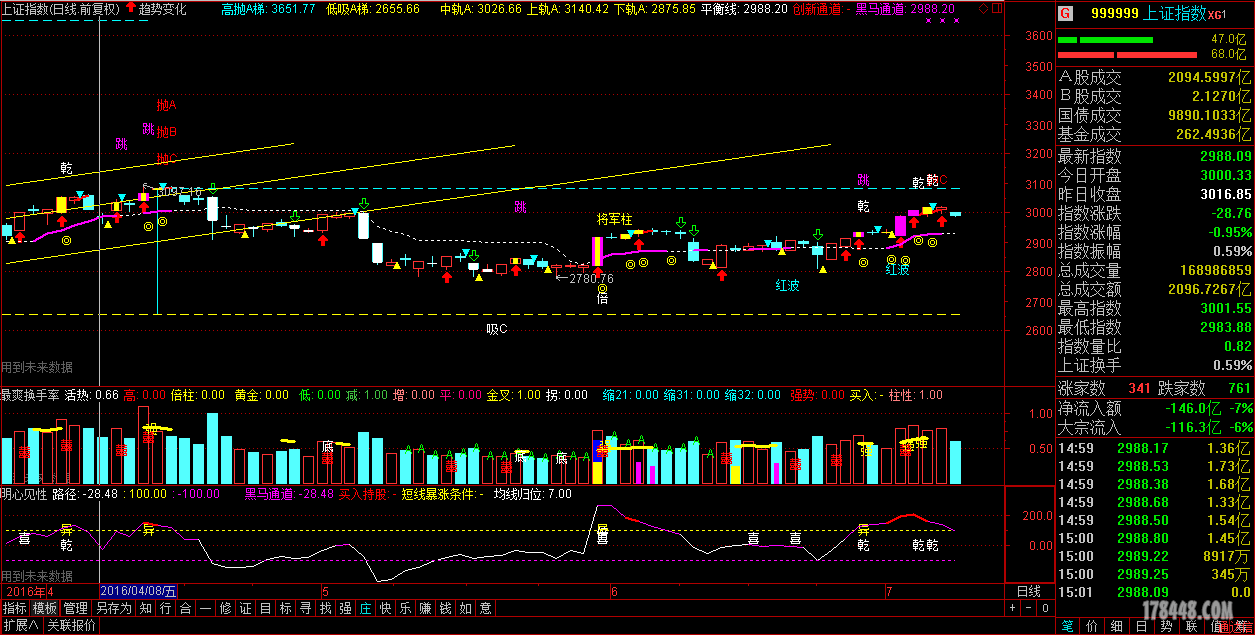Viewport: 1255px width, 635px height.
Task: Click the 吸C label near dashed line
Action: pyautogui.click(x=497, y=329)
